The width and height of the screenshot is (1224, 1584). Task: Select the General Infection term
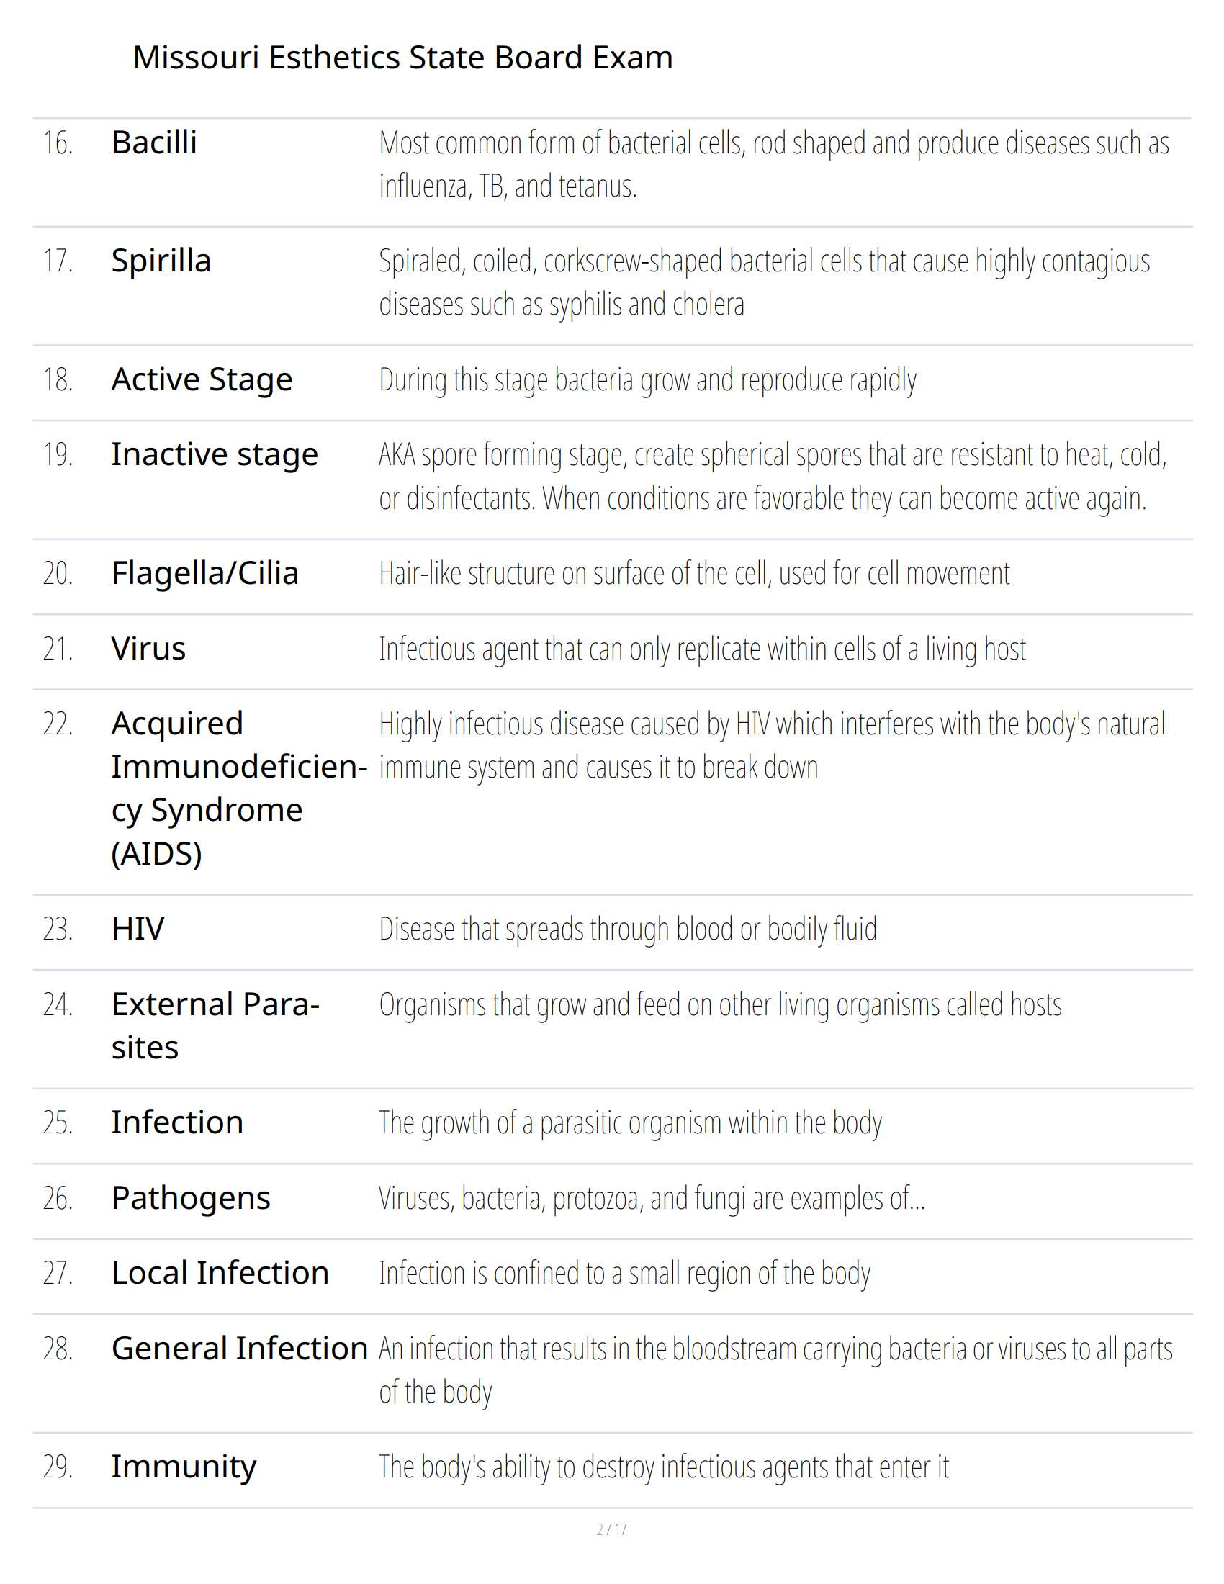tap(239, 1348)
